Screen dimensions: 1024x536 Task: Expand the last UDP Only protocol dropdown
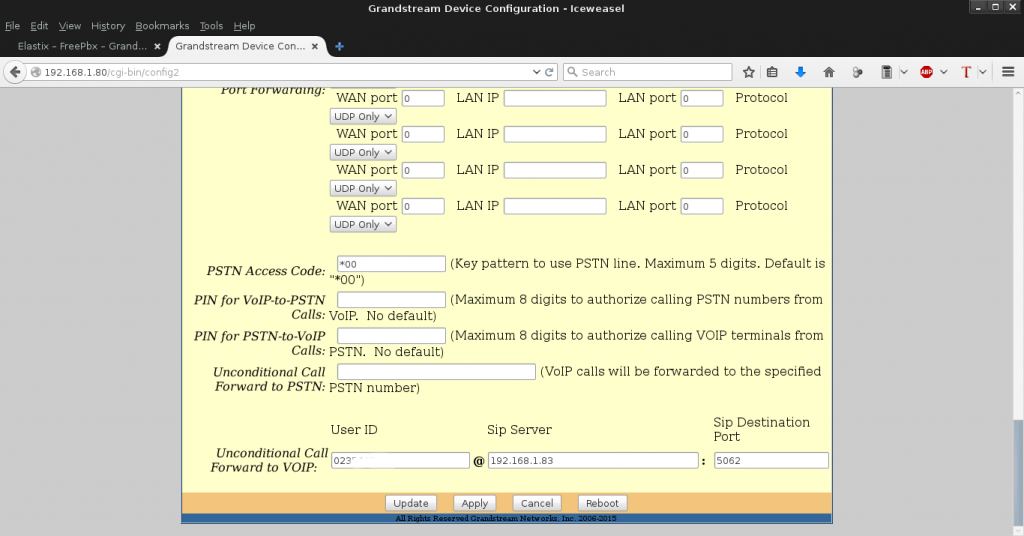pyautogui.click(x=363, y=225)
